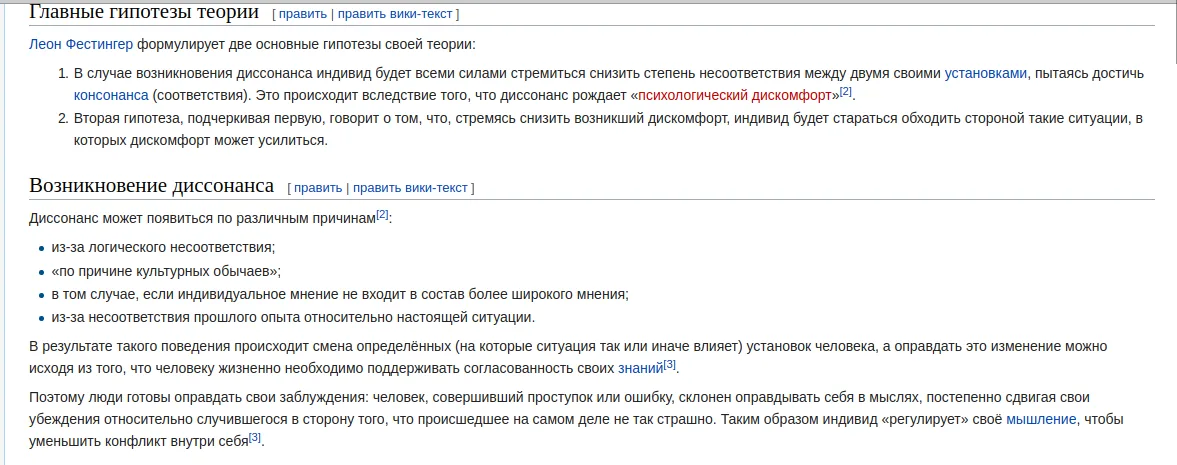Open red link психологический дискомфорт

click(x=735, y=95)
